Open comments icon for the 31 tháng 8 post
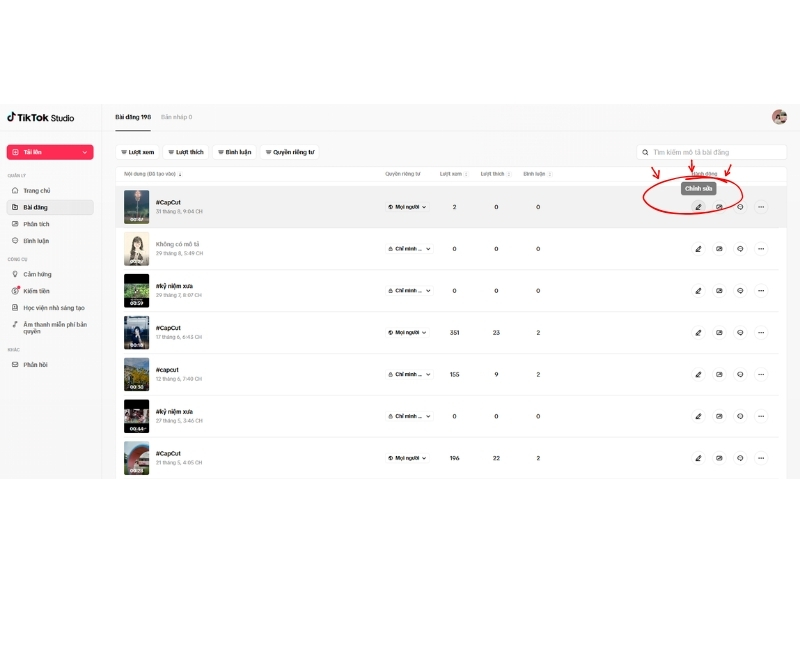Image resolution: width=800 pixels, height=650 pixels. coord(740,207)
